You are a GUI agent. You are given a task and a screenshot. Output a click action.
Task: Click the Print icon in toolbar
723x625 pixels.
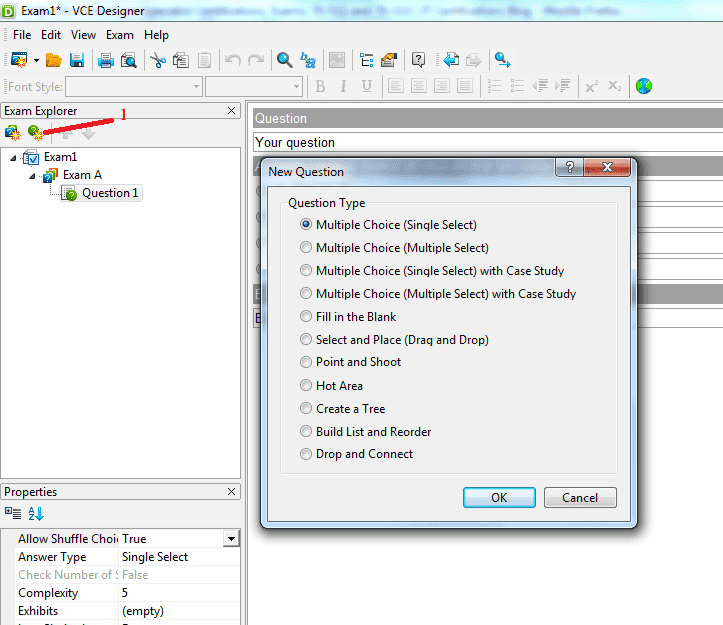click(106, 60)
